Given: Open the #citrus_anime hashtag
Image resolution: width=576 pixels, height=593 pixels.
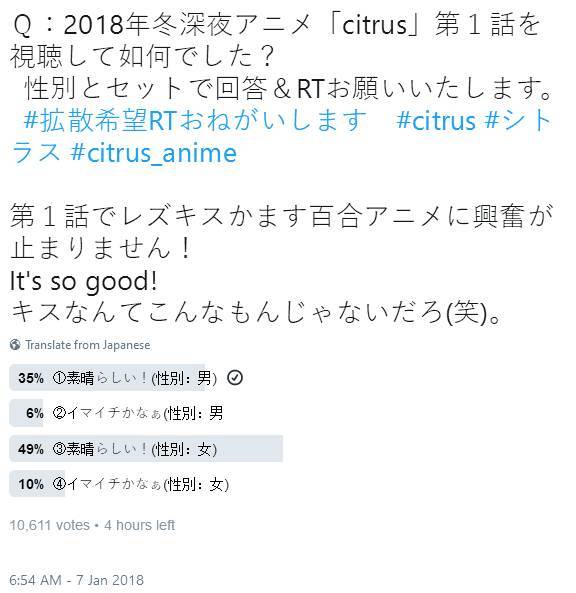Looking at the screenshot, I should [153, 152].
